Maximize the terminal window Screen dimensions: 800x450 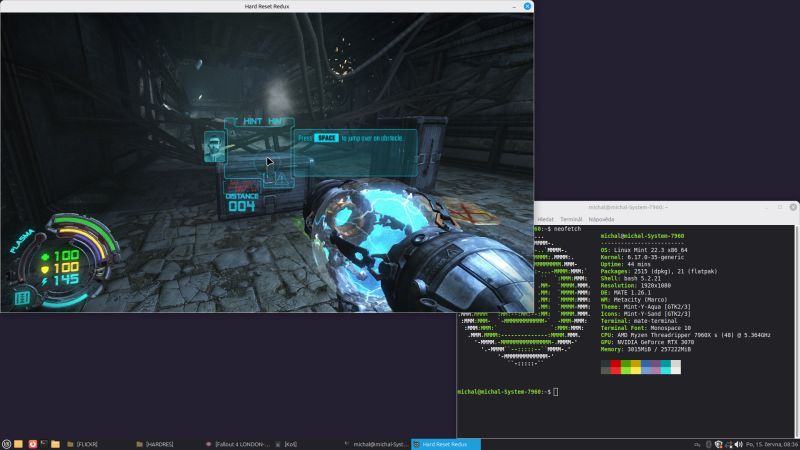pyautogui.click(x=780, y=207)
